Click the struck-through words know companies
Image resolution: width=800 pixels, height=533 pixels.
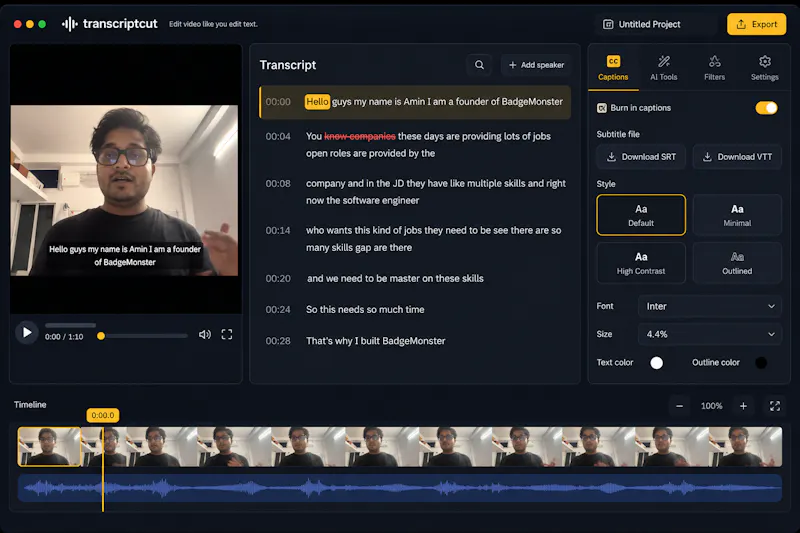click(360, 136)
